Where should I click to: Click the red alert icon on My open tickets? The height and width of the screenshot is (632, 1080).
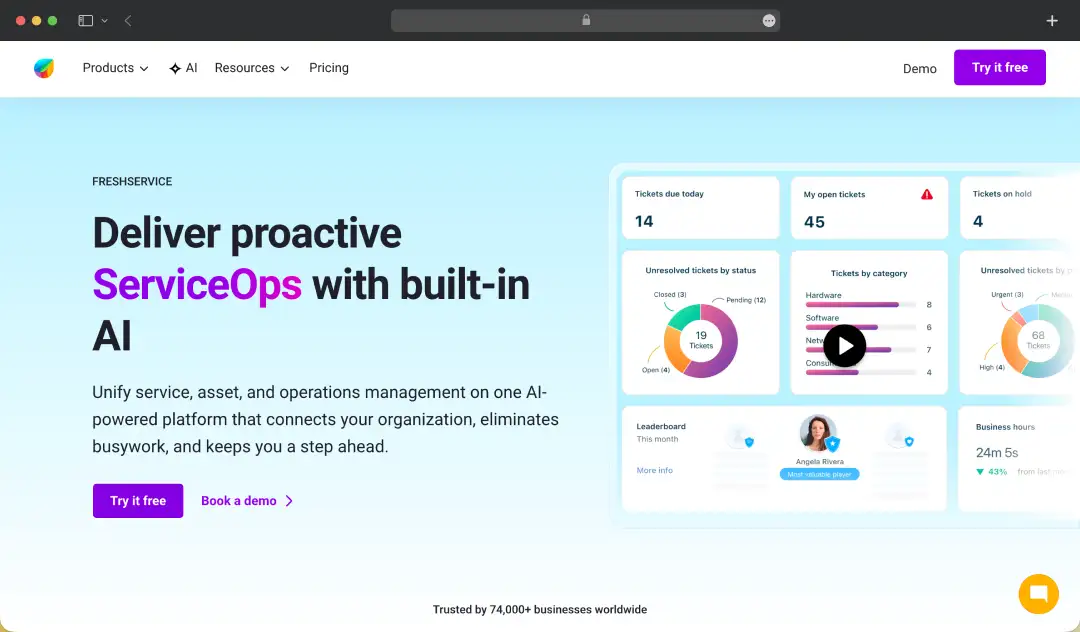coord(927,195)
